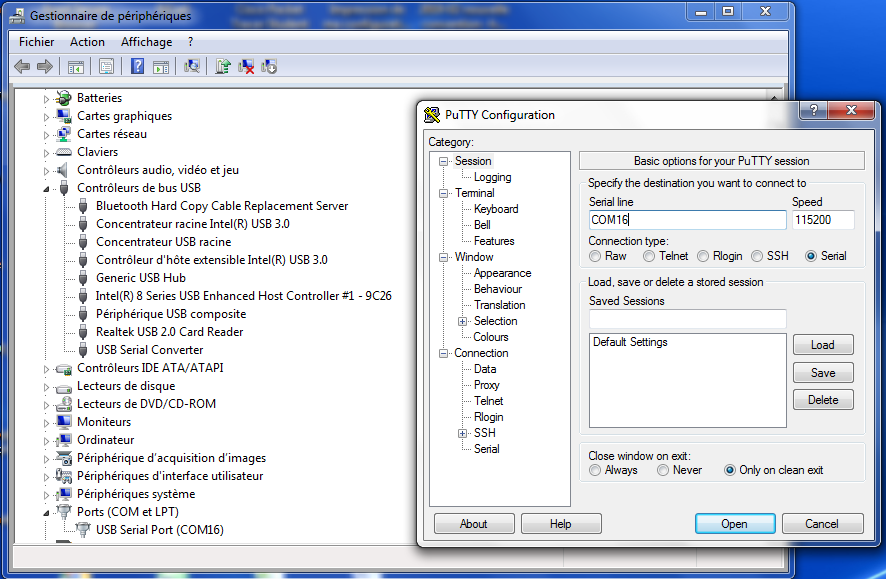
Task: Scan for hardware changes toolbar icon
Action: [192, 67]
